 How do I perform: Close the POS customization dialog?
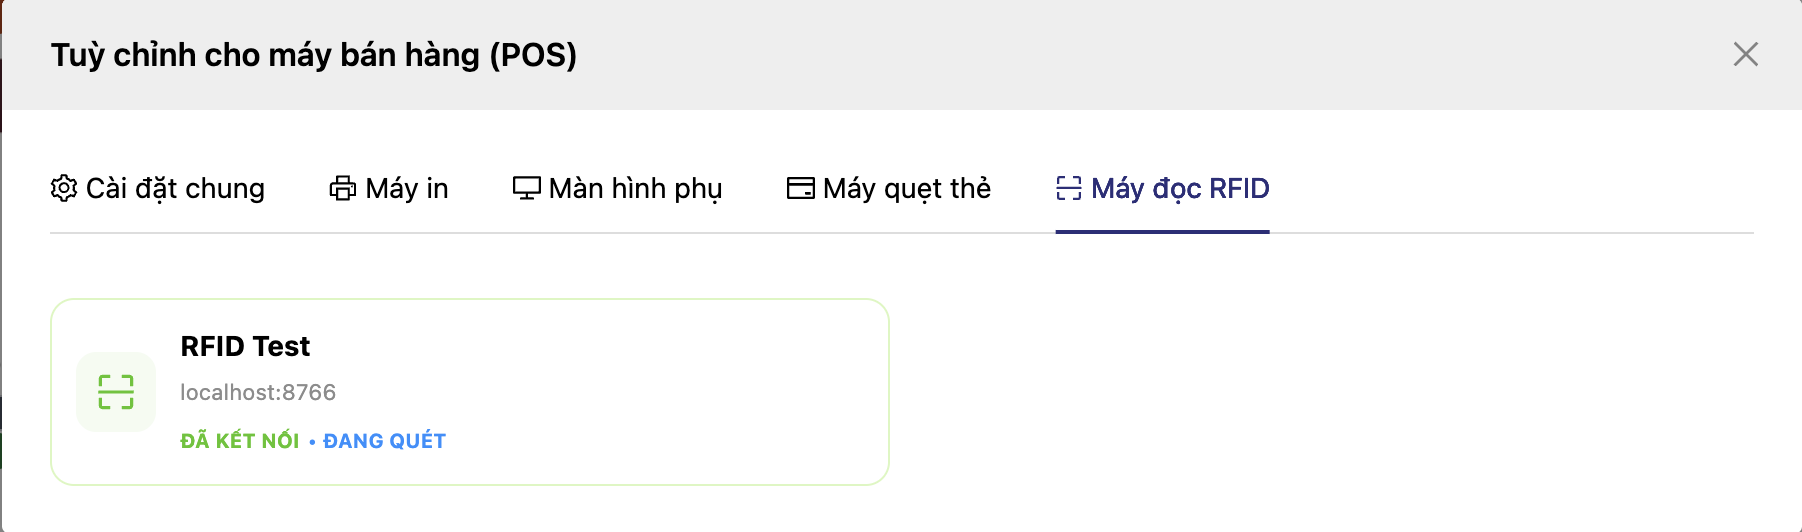click(x=1745, y=54)
